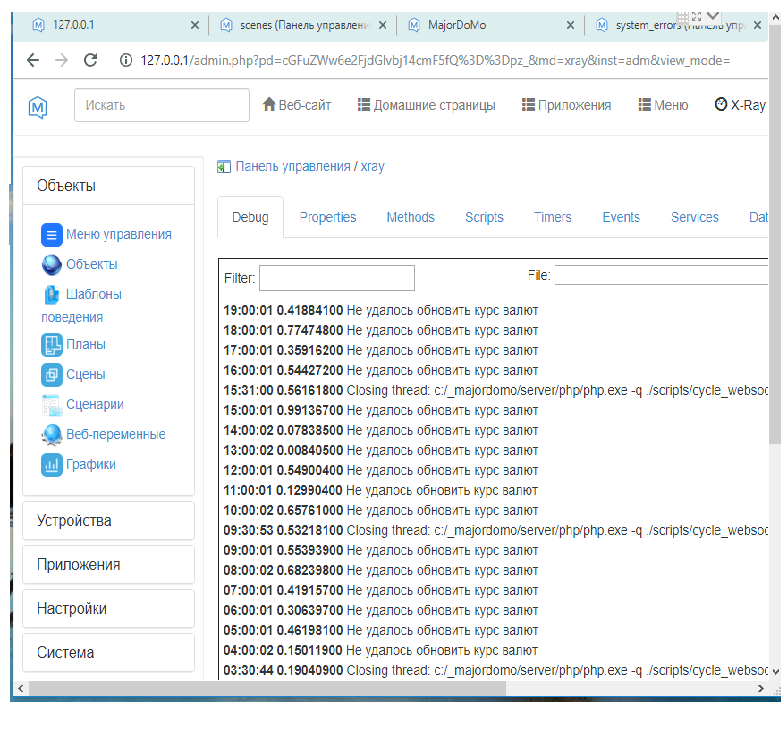
Task: Click the Filter input field
Action: click(x=336, y=278)
